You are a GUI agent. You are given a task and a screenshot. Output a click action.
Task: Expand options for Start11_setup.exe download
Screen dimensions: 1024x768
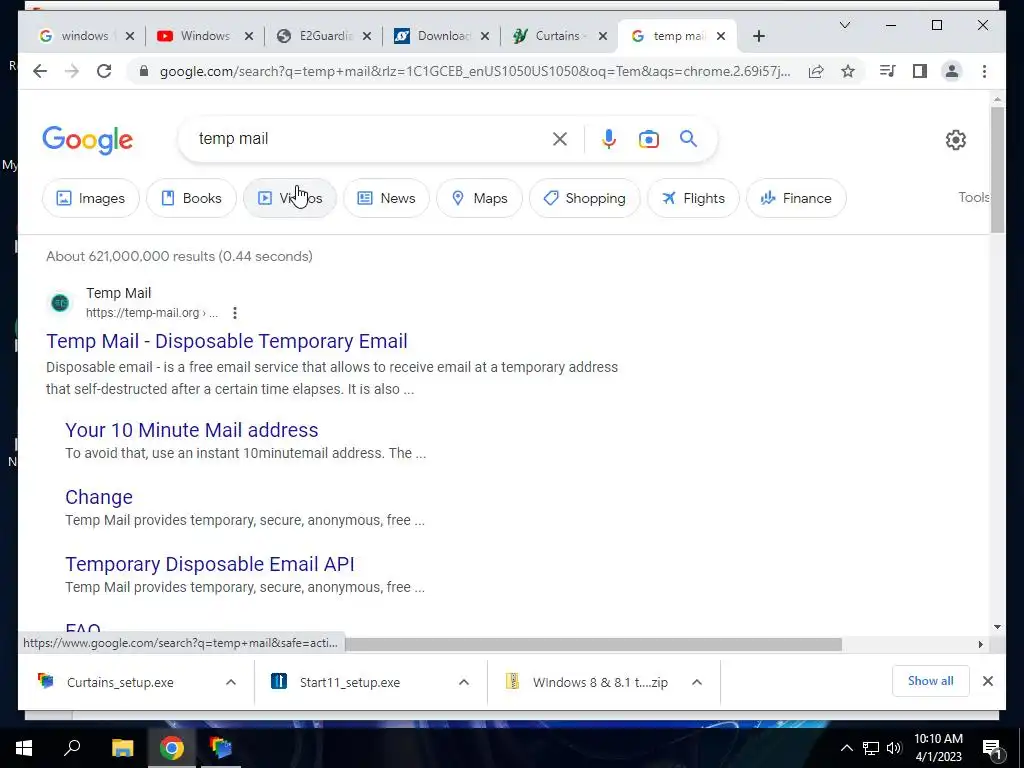(464, 682)
